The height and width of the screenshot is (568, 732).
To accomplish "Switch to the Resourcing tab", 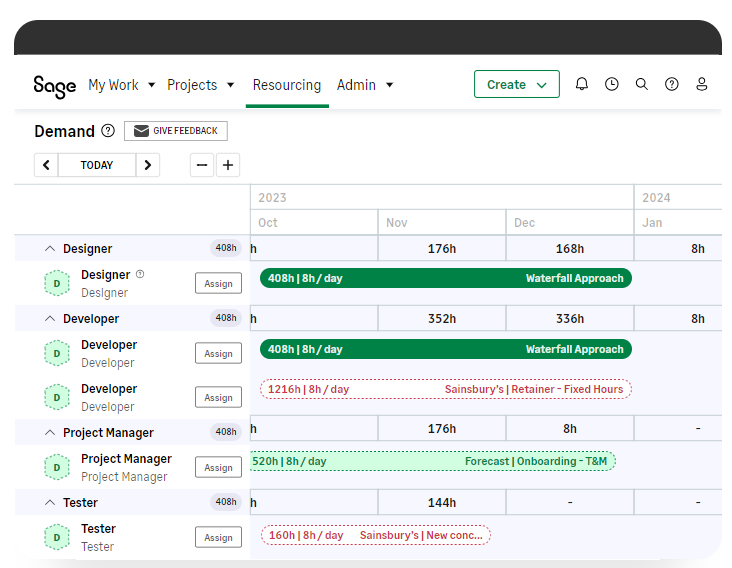I will (x=287, y=85).
